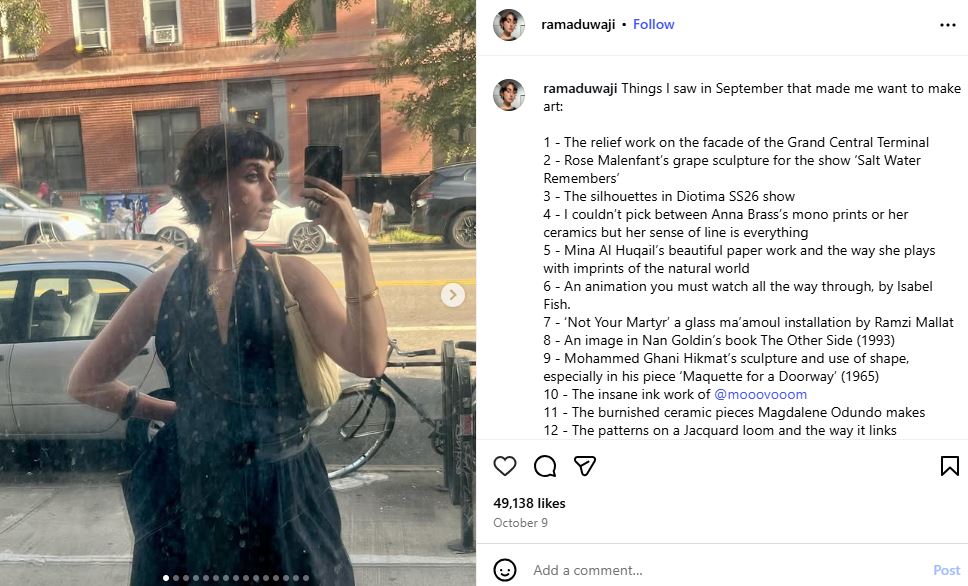
Task: Open the three-dot more options menu
Action: (x=948, y=25)
